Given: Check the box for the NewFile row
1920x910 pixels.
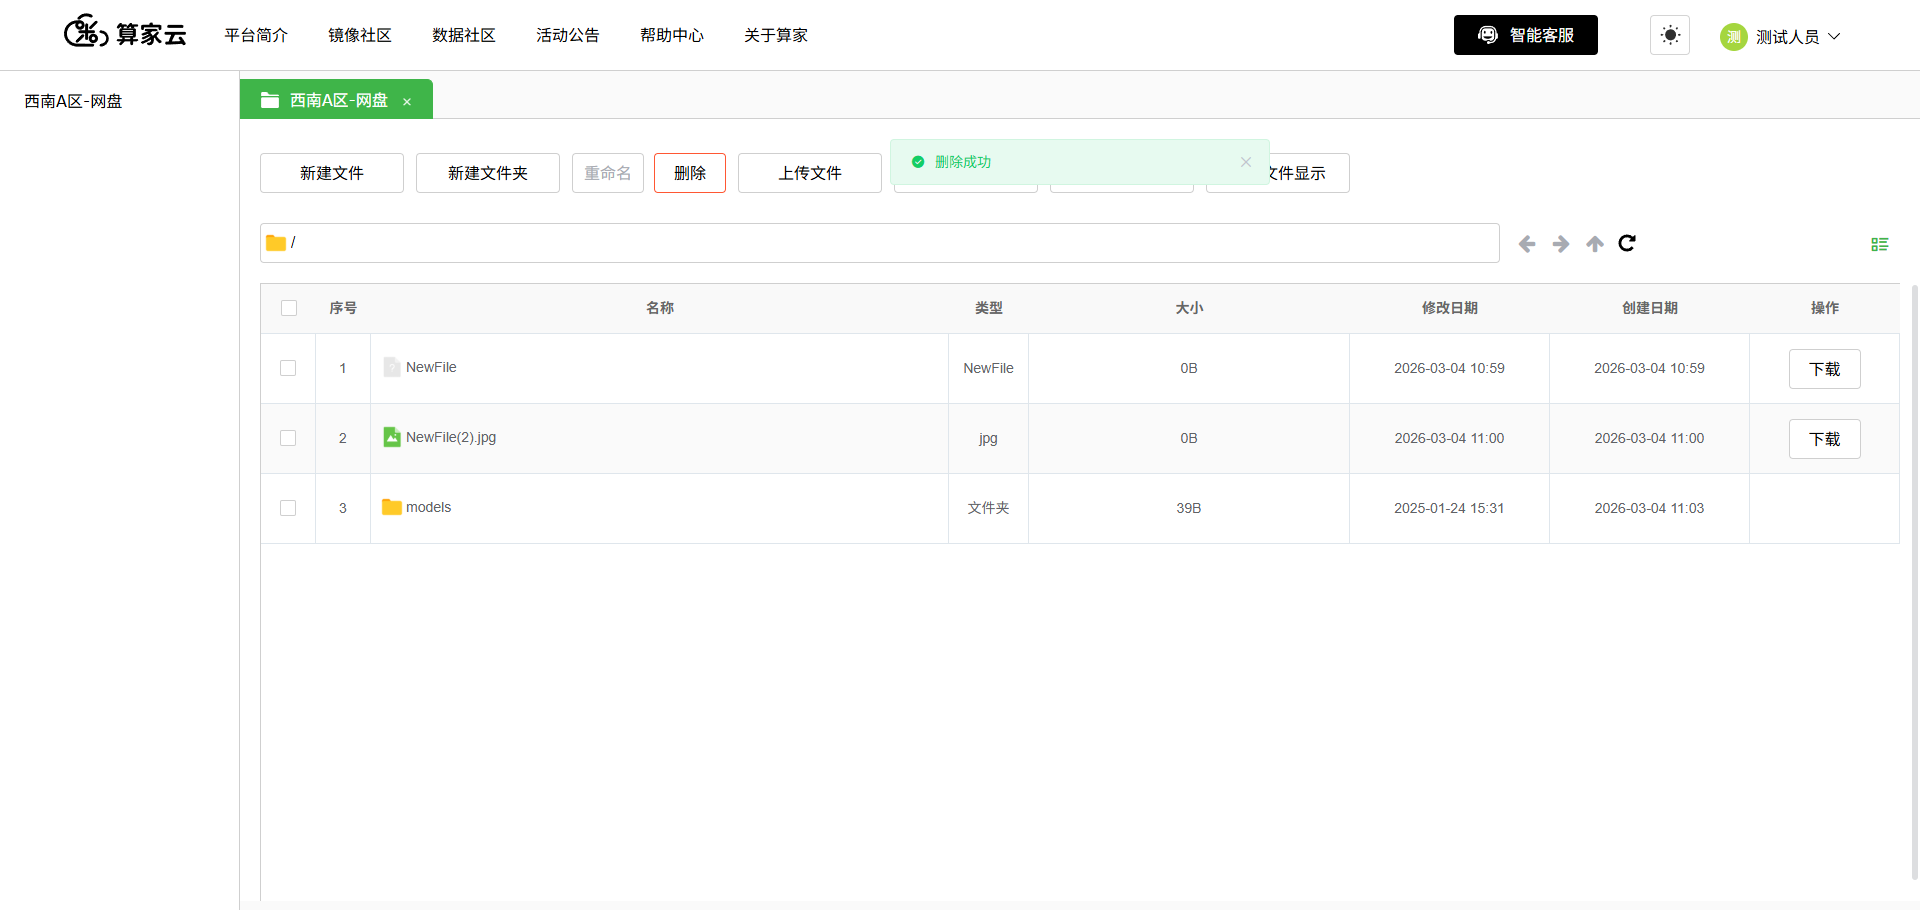Looking at the screenshot, I should (x=288, y=368).
